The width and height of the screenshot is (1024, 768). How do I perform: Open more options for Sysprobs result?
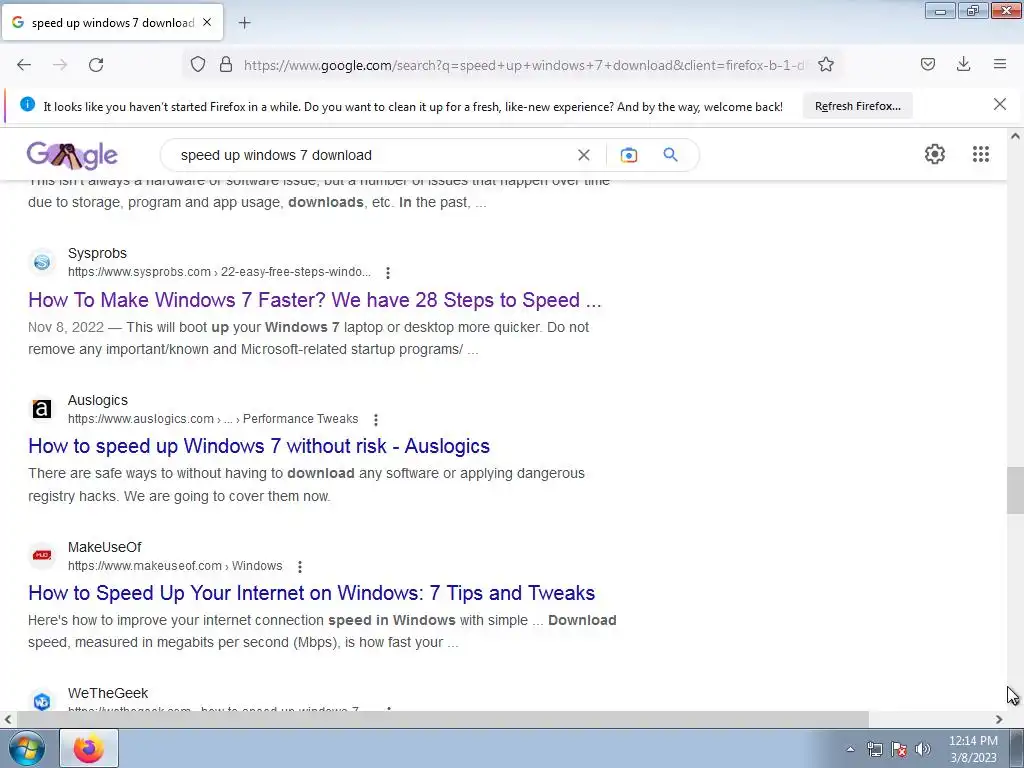[x=388, y=272]
